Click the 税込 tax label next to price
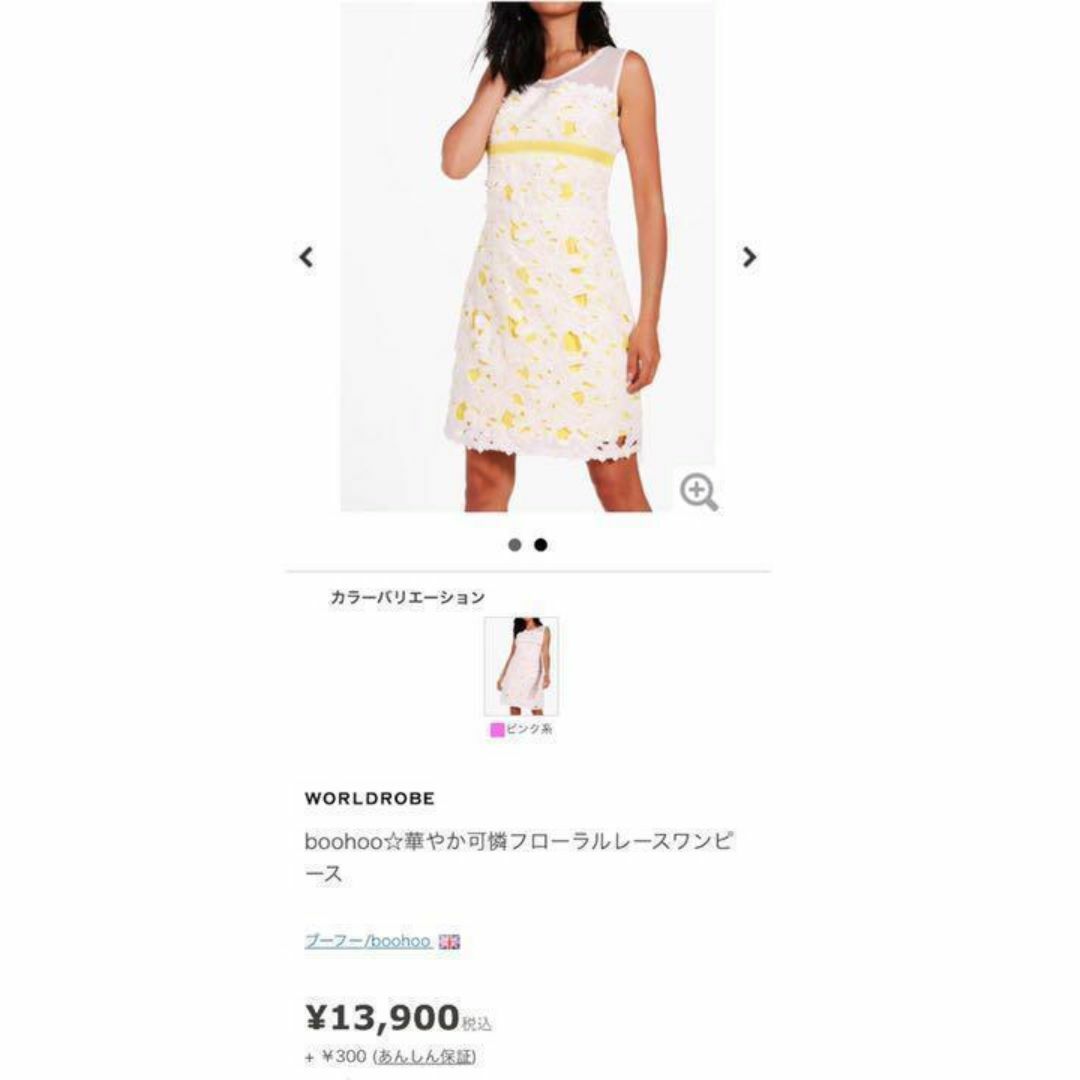This screenshot has height=1080, width=1080. point(477,1024)
